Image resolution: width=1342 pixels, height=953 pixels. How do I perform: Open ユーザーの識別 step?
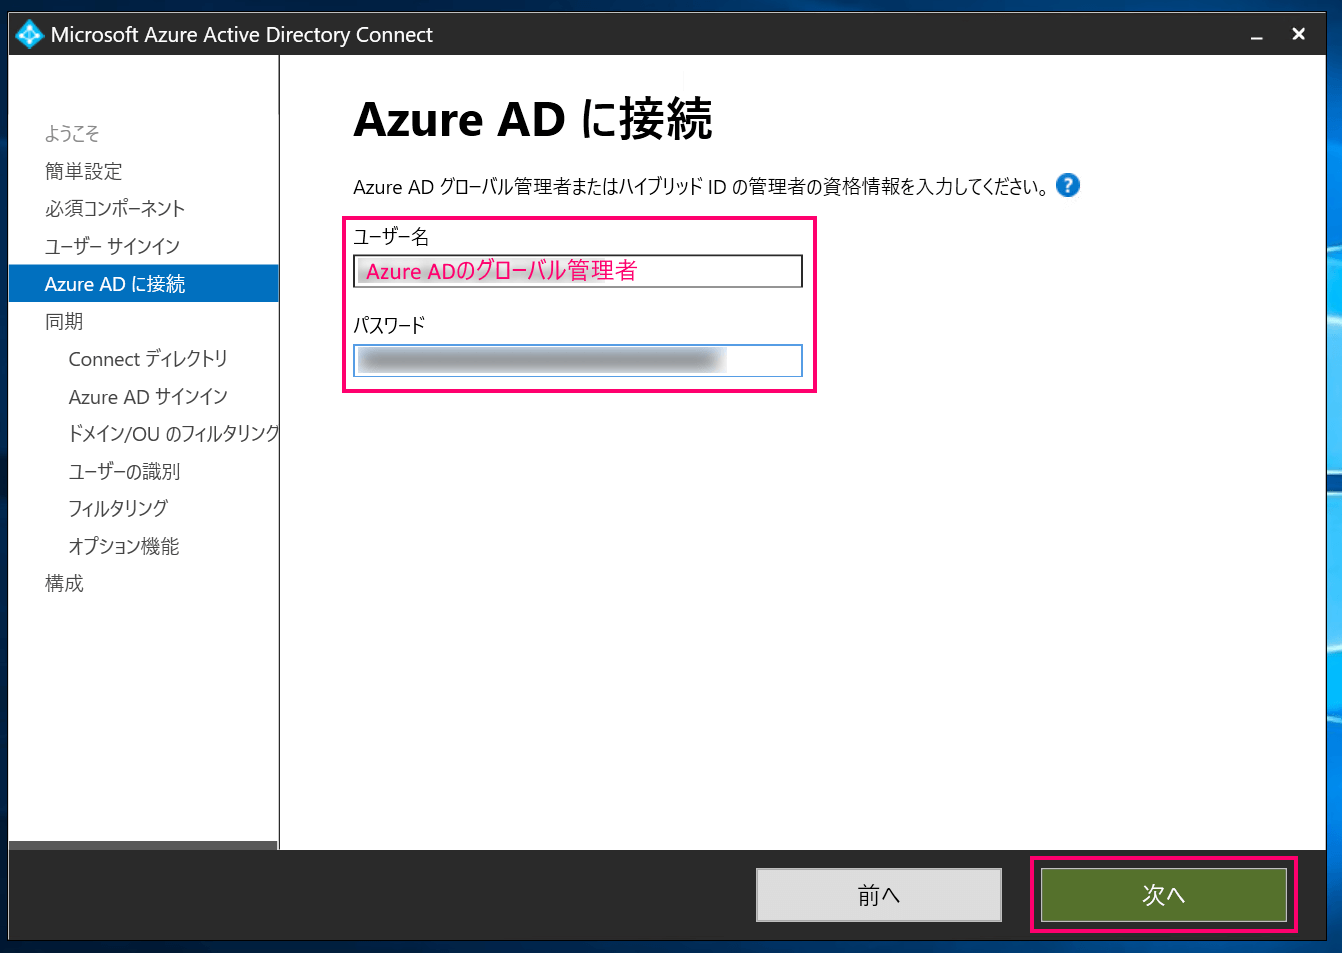124,471
